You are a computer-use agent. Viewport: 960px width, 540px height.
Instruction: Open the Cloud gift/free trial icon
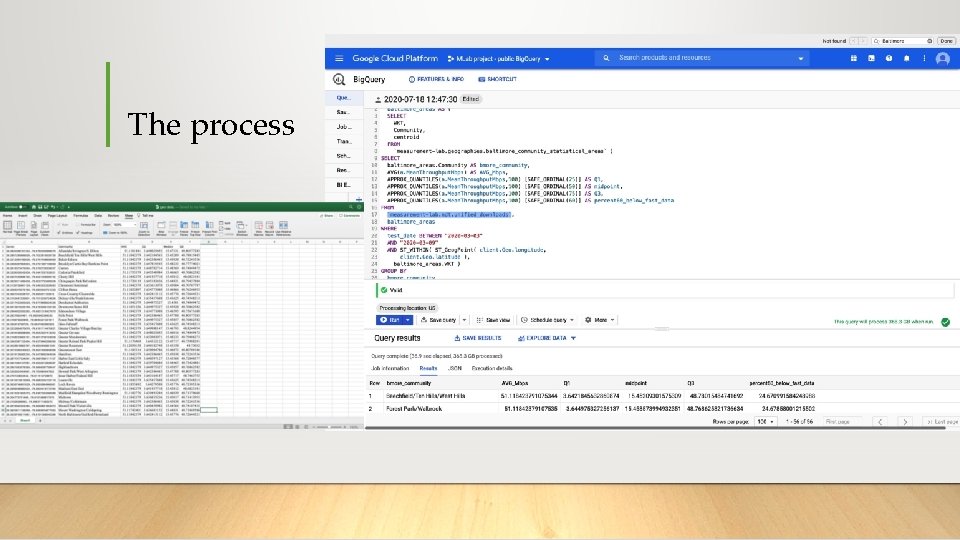point(853,58)
